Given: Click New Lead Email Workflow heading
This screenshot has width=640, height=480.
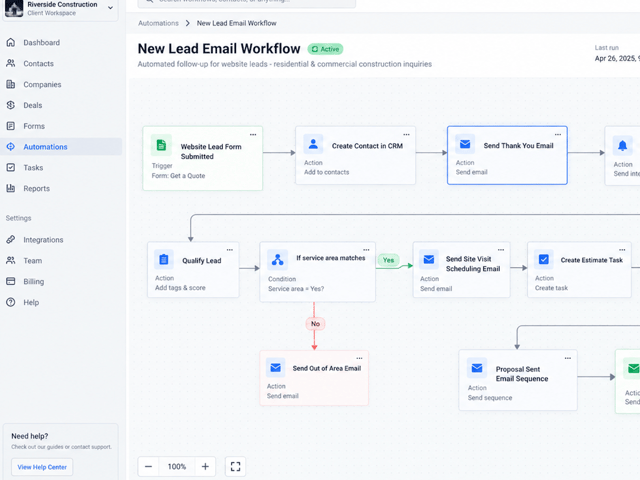Looking at the screenshot, I should pos(219,49).
